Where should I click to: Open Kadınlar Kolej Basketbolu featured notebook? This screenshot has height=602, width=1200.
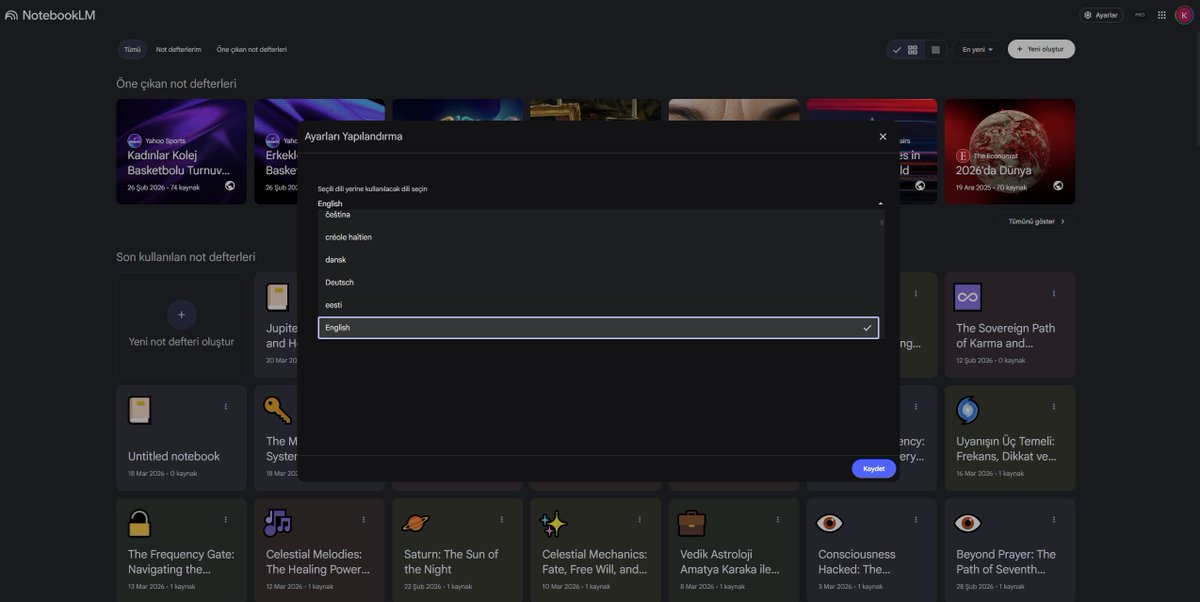click(181, 151)
